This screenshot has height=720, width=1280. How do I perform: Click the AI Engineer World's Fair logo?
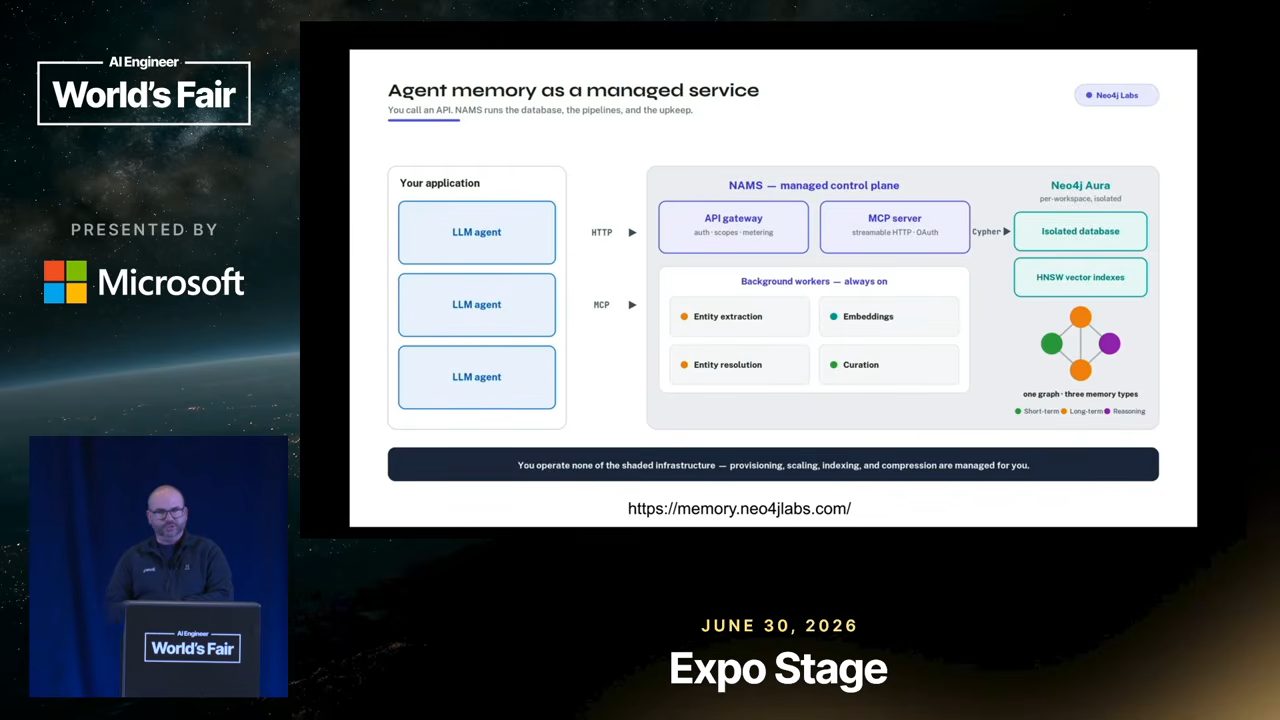coord(144,92)
